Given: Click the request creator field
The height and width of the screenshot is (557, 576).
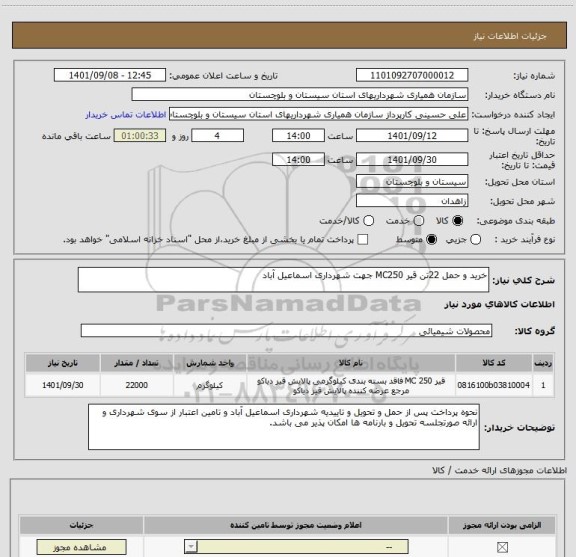Looking at the screenshot, I should [318, 115].
